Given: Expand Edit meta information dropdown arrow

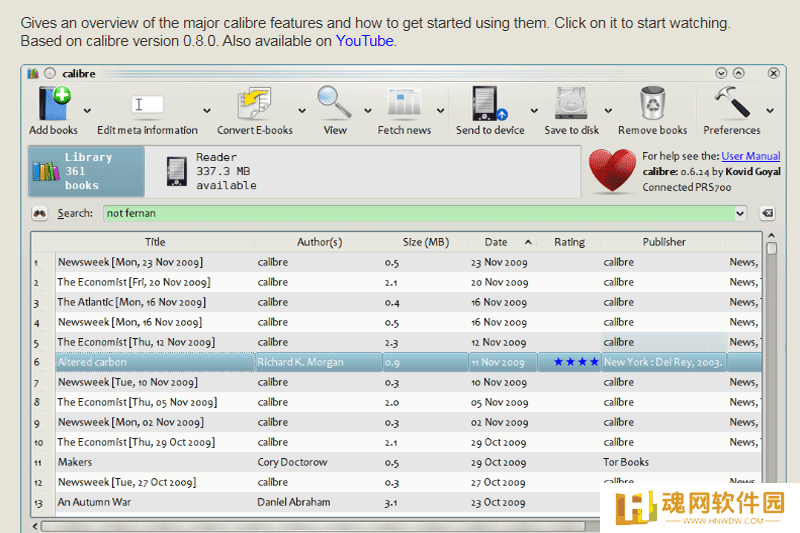Looking at the screenshot, I should tap(207, 111).
